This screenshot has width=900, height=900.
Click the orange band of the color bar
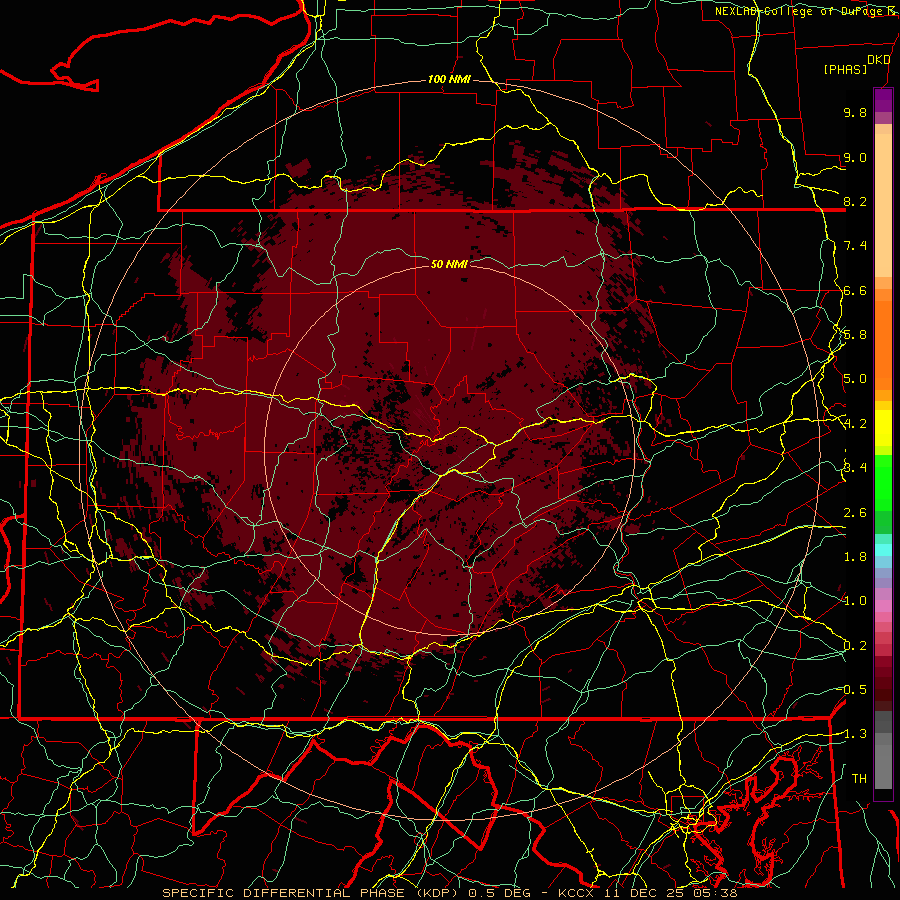pyautogui.click(x=883, y=344)
